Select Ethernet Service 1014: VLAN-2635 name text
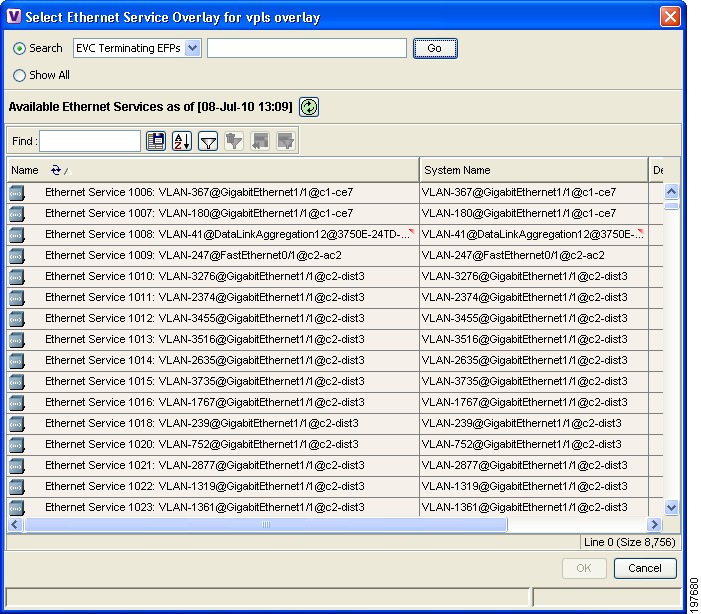Image resolution: width=701 pixels, height=614 pixels. coord(205,360)
